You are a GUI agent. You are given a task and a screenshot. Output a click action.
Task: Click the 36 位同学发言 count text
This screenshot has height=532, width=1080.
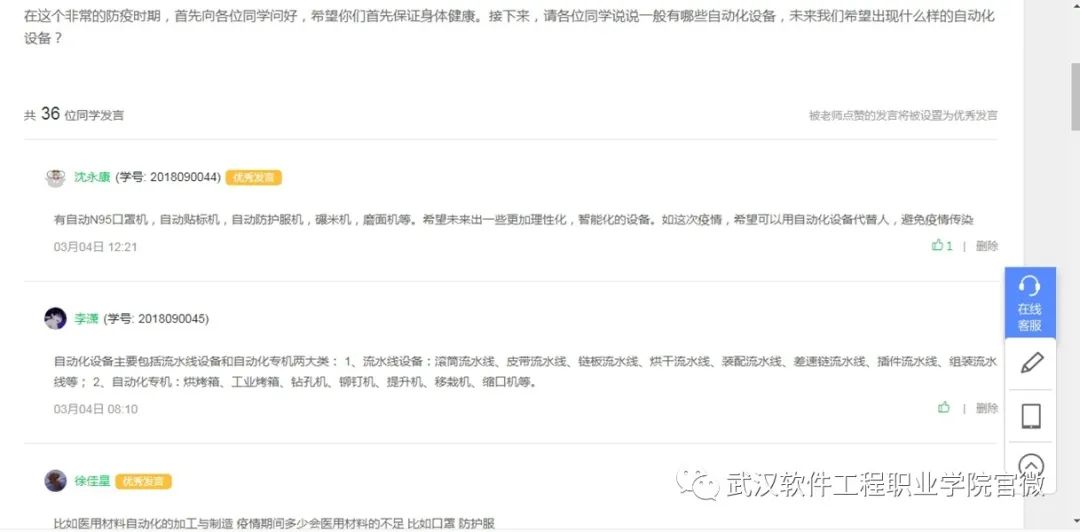[x=82, y=114]
